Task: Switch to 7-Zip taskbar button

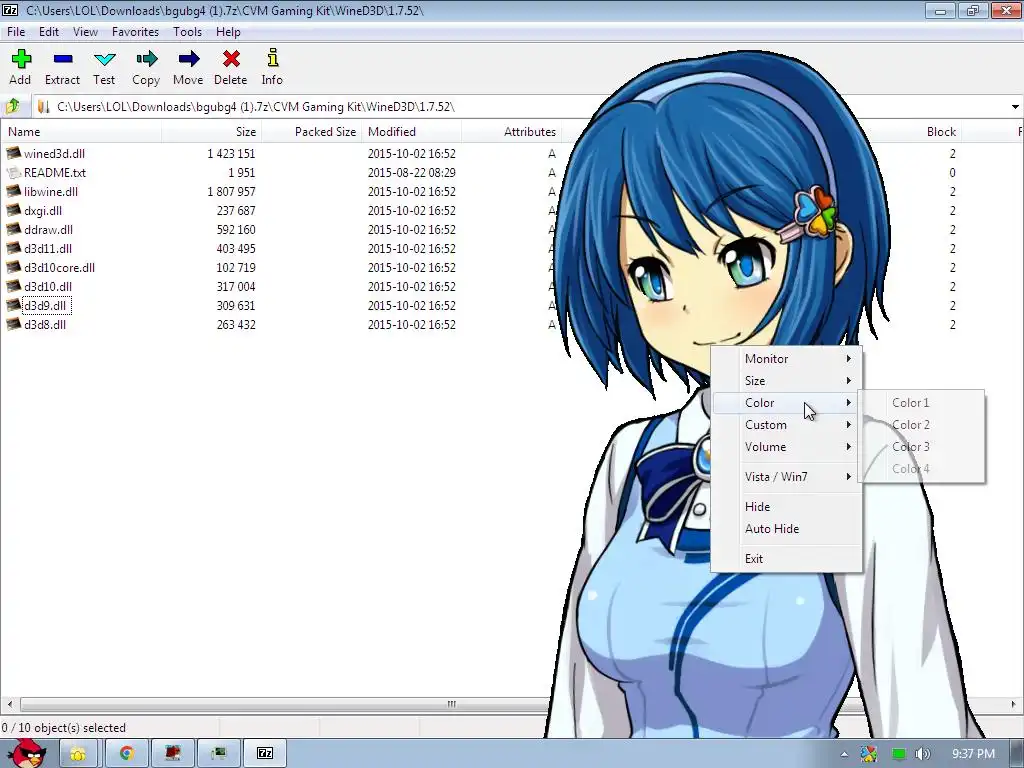Action: (265, 754)
